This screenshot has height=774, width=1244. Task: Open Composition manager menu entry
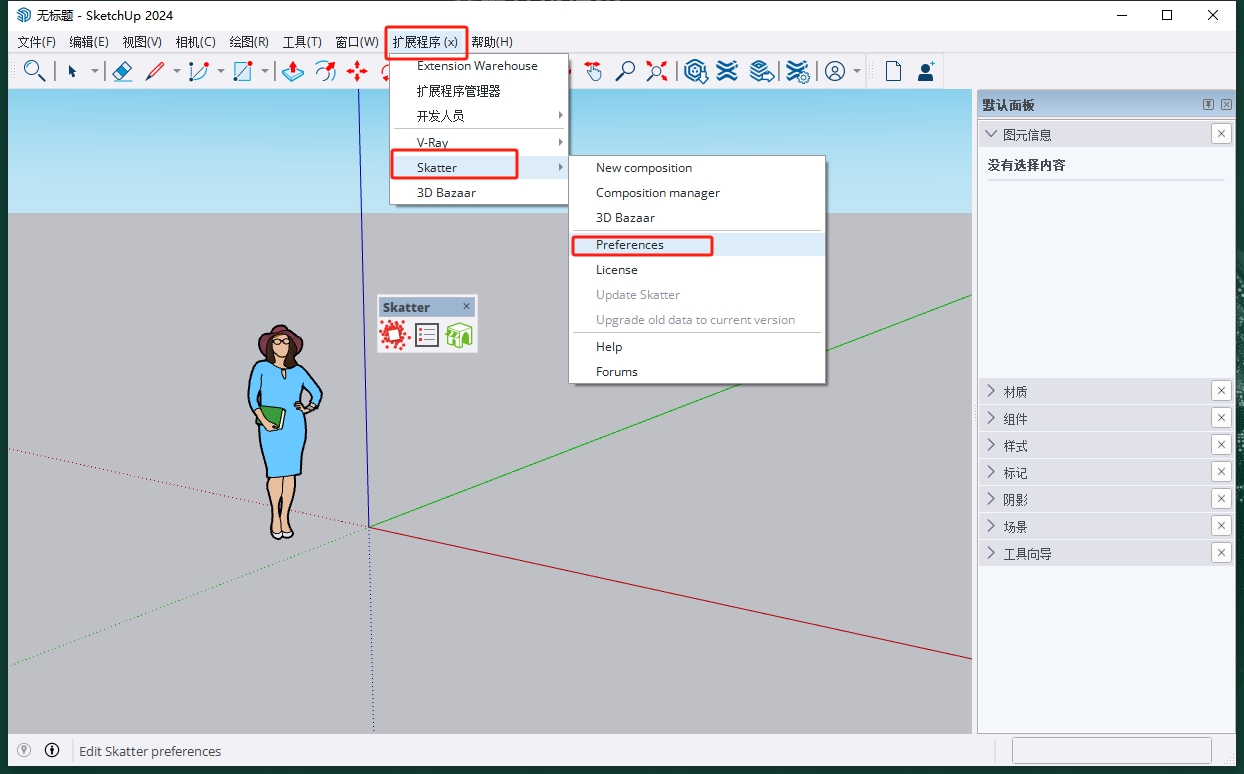coord(697,193)
